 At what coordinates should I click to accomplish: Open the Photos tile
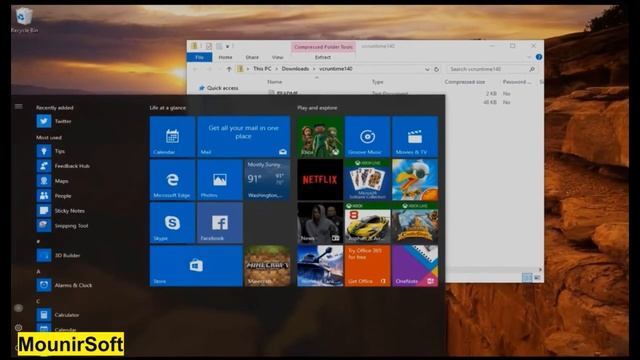click(220, 180)
